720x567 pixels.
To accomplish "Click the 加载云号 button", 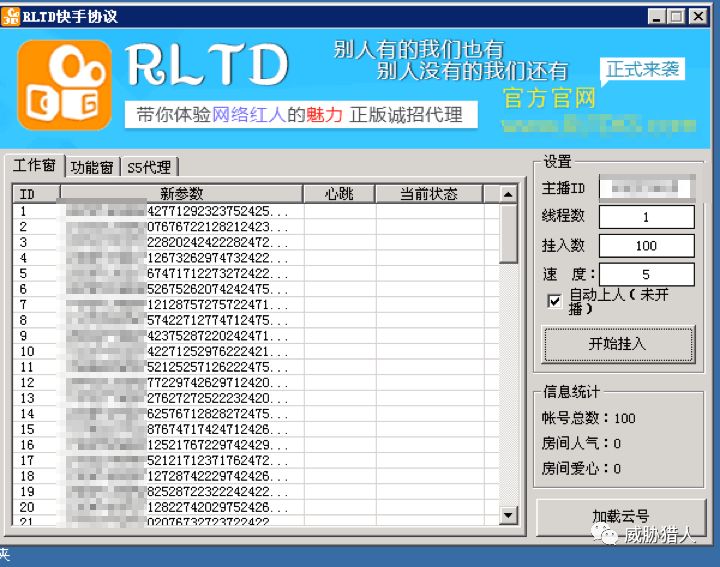I will tap(620, 517).
